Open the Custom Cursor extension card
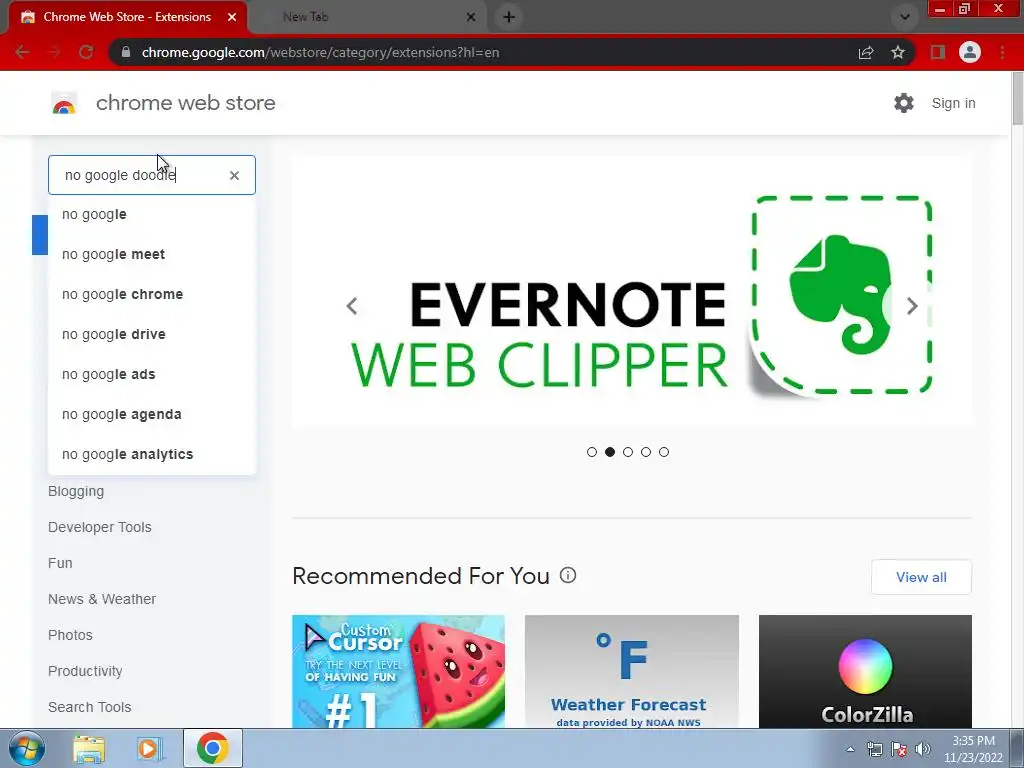 click(x=398, y=671)
